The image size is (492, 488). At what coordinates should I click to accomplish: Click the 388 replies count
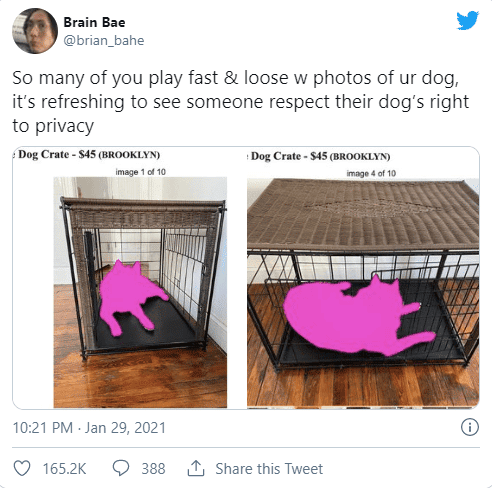153,469
